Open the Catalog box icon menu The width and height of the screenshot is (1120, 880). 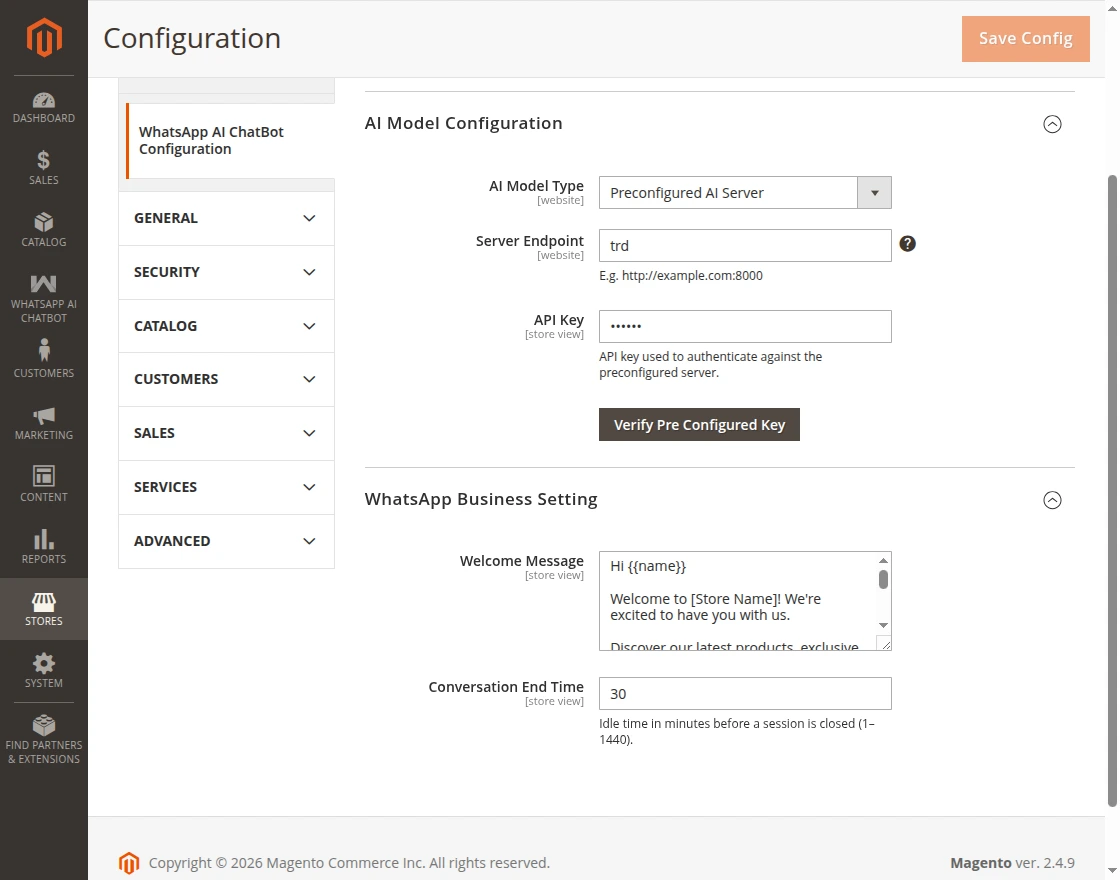click(x=44, y=230)
